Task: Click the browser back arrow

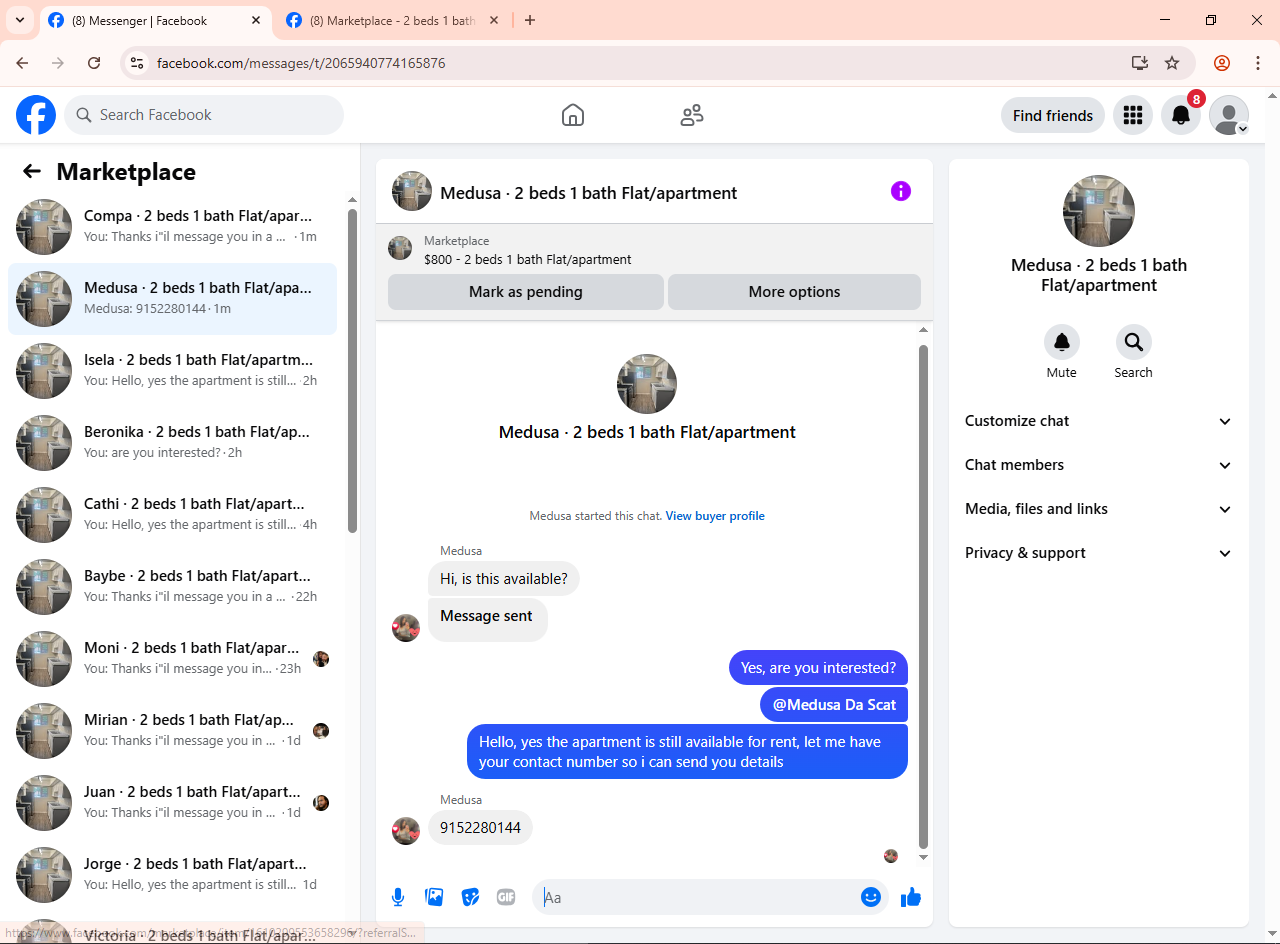Action: pyautogui.click(x=22, y=63)
